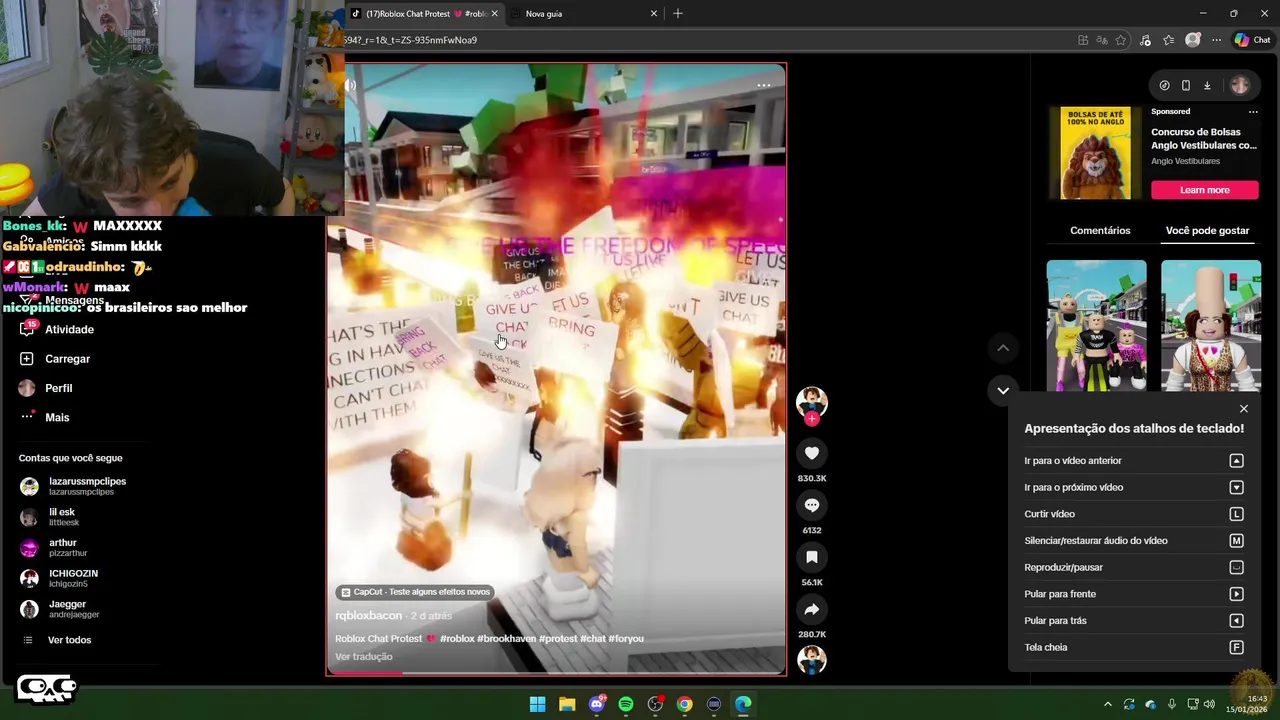The height and width of the screenshot is (720, 1280).
Task: Share the video using the arrow icon
Action: pyautogui.click(x=812, y=609)
